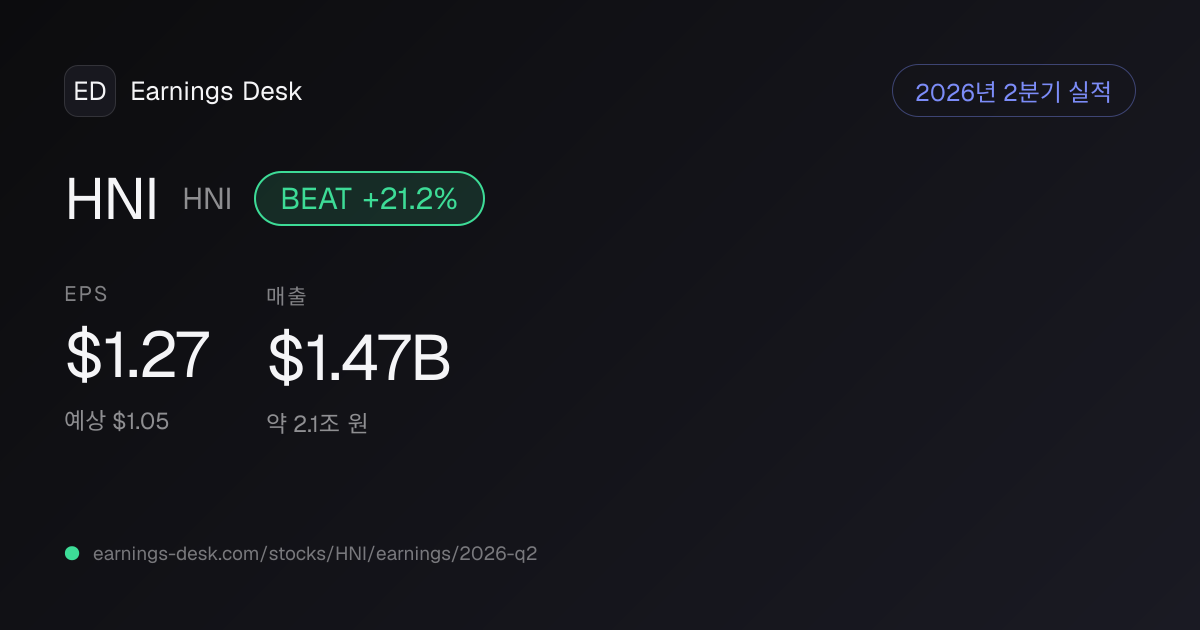The image size is (1200, 630).
Task: Select the 2026년 2분기 실적 badge
Action: (x=1013, y=91)
